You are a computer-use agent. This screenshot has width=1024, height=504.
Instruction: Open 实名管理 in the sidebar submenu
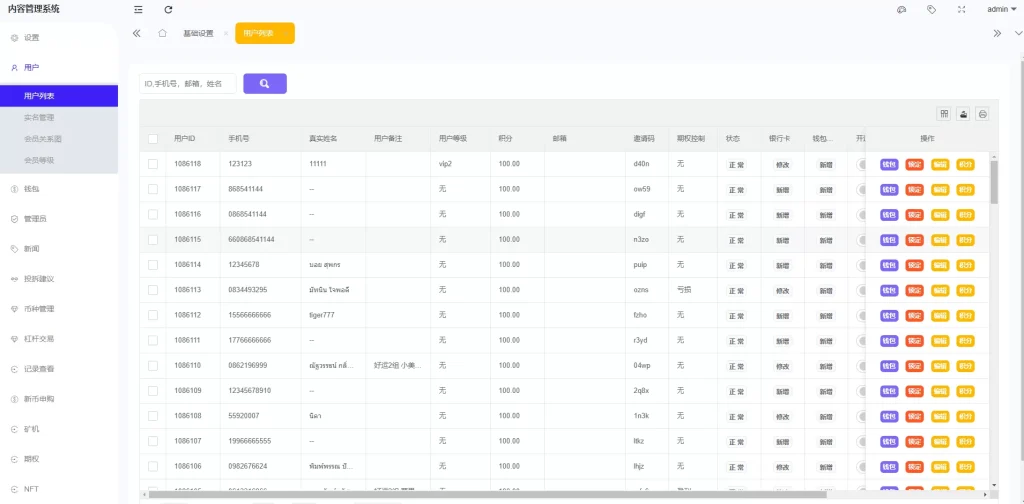(x=39, y=117)
